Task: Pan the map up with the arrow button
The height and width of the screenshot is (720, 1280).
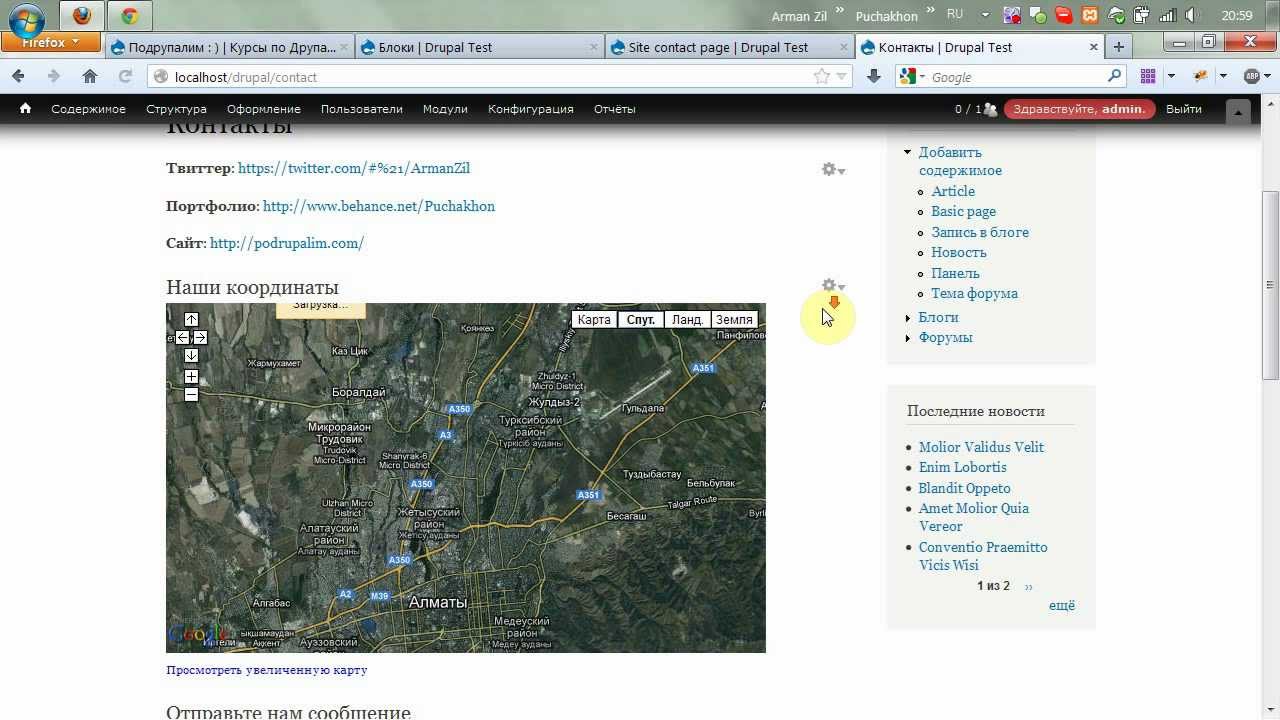Action: coord(191,320)
